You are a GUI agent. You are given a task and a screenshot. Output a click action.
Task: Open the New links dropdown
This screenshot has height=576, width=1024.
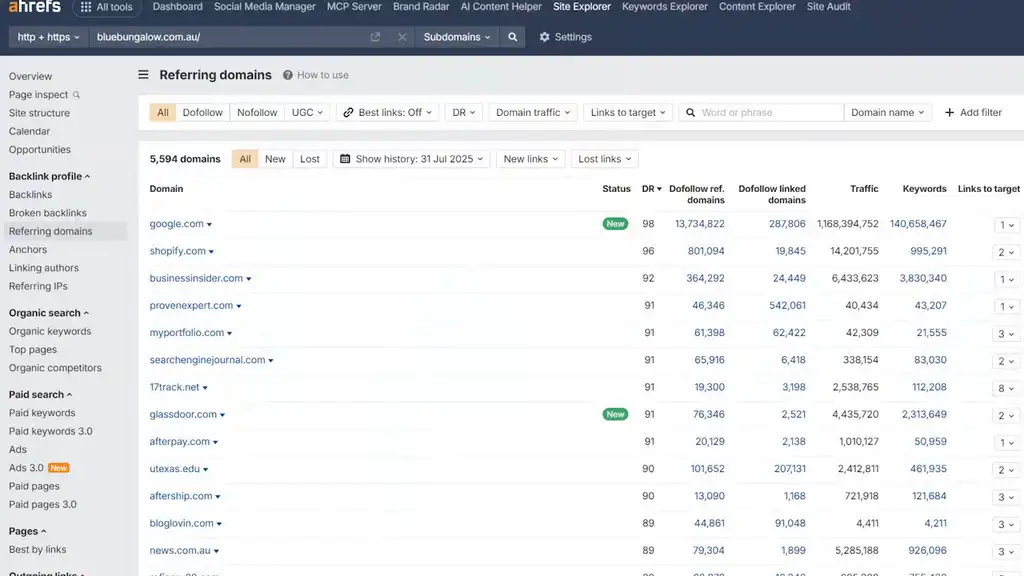click(530, 159)
